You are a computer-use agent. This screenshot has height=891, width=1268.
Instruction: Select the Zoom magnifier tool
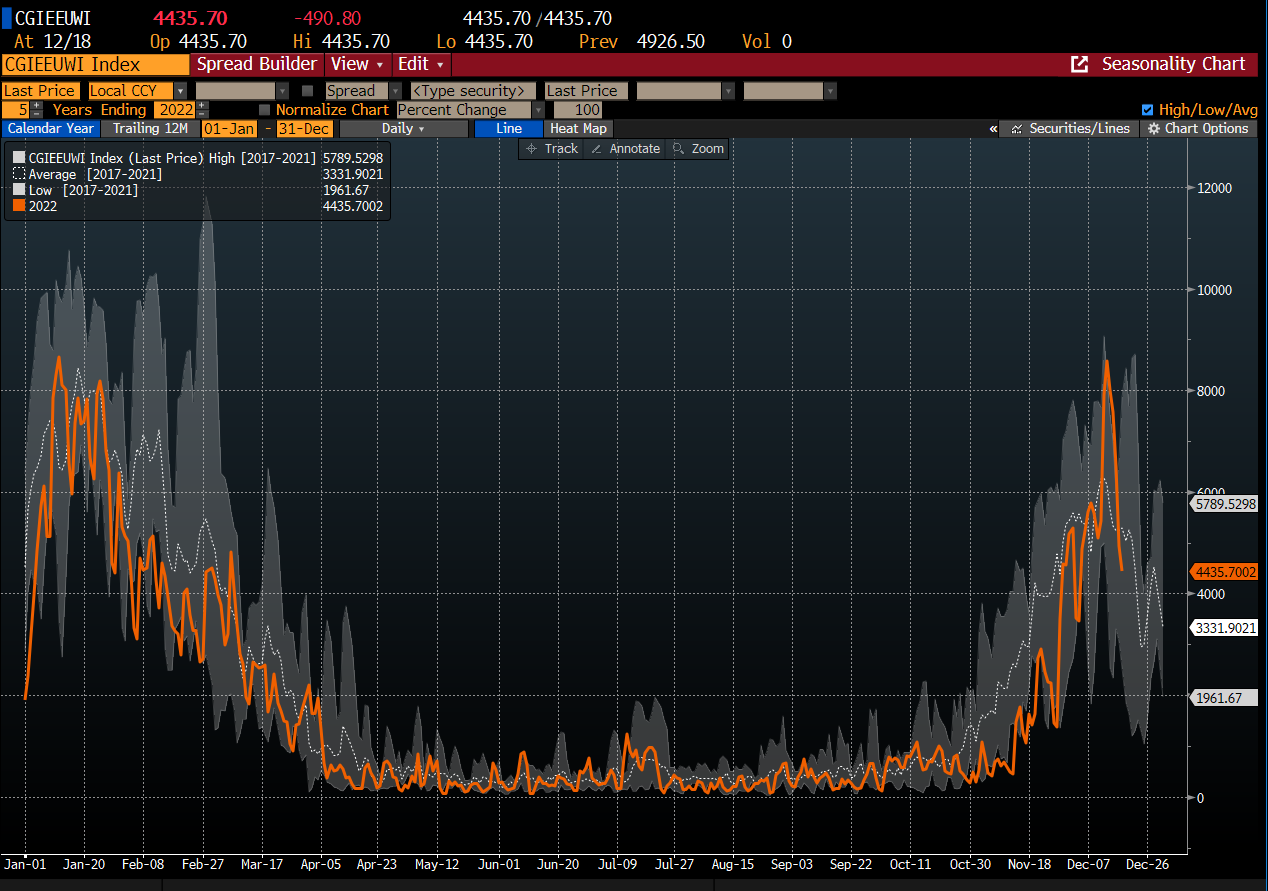(698, 148)
